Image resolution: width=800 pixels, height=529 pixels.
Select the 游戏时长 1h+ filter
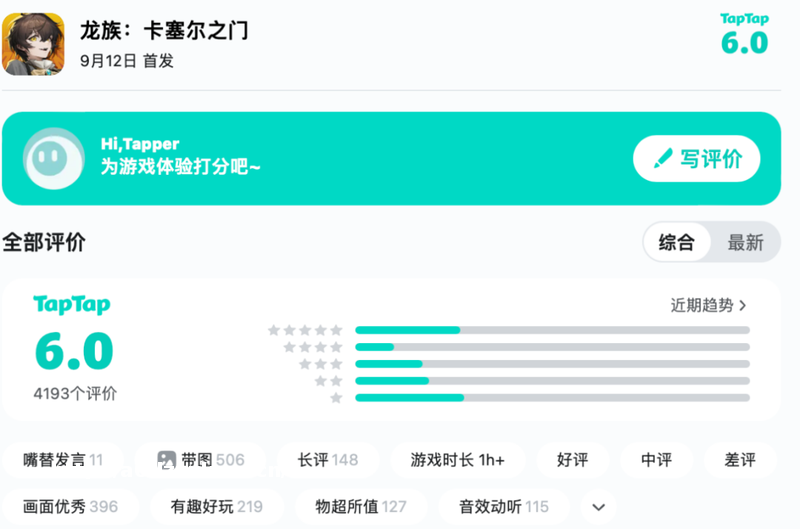tap(457, 460)
